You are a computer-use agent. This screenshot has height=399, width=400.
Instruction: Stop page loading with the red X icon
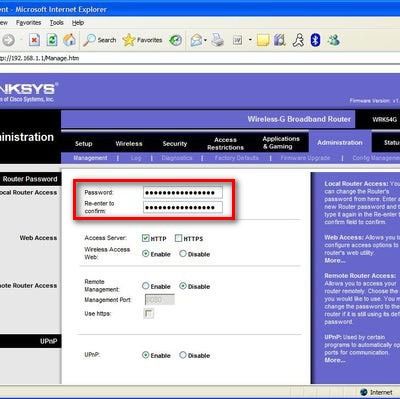click(x=34, y=40)
